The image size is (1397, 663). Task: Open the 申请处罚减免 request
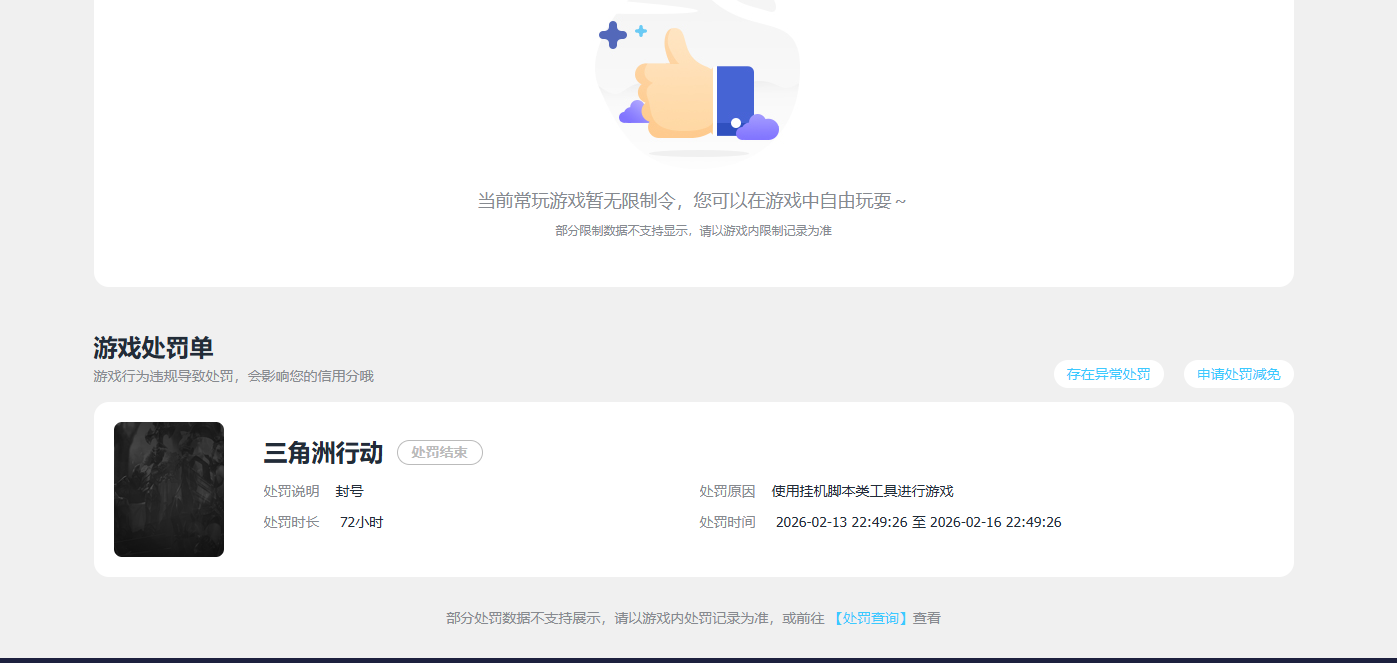tap(1239, 374)
